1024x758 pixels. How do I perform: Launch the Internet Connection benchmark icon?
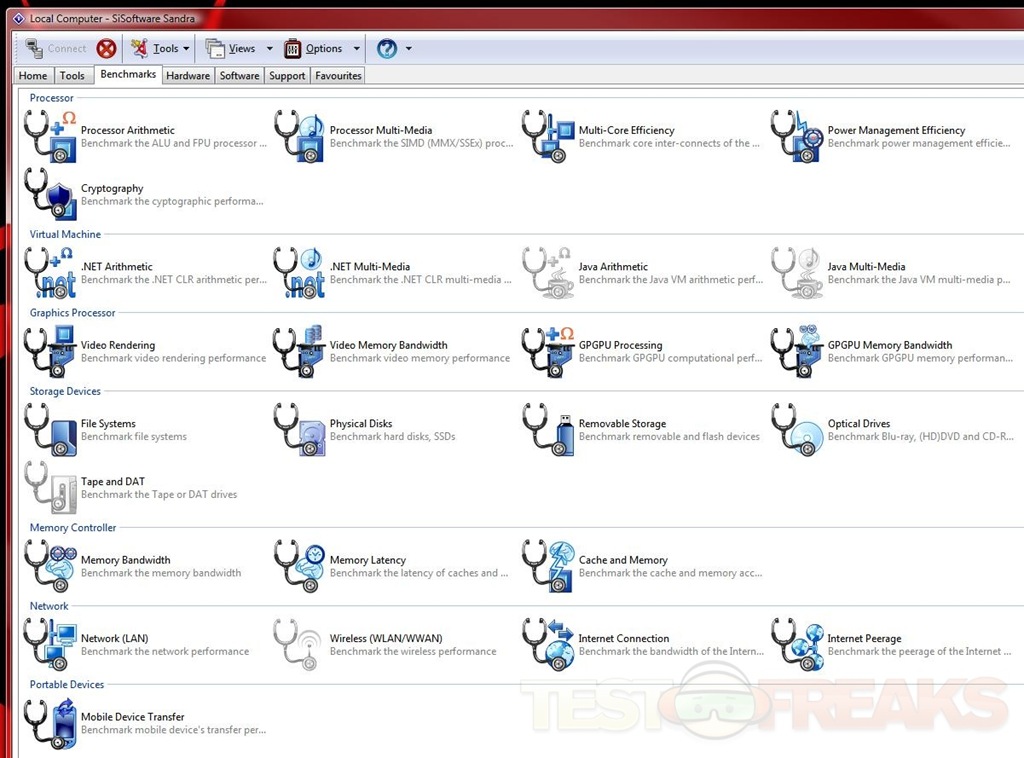(x=548, y=645)
